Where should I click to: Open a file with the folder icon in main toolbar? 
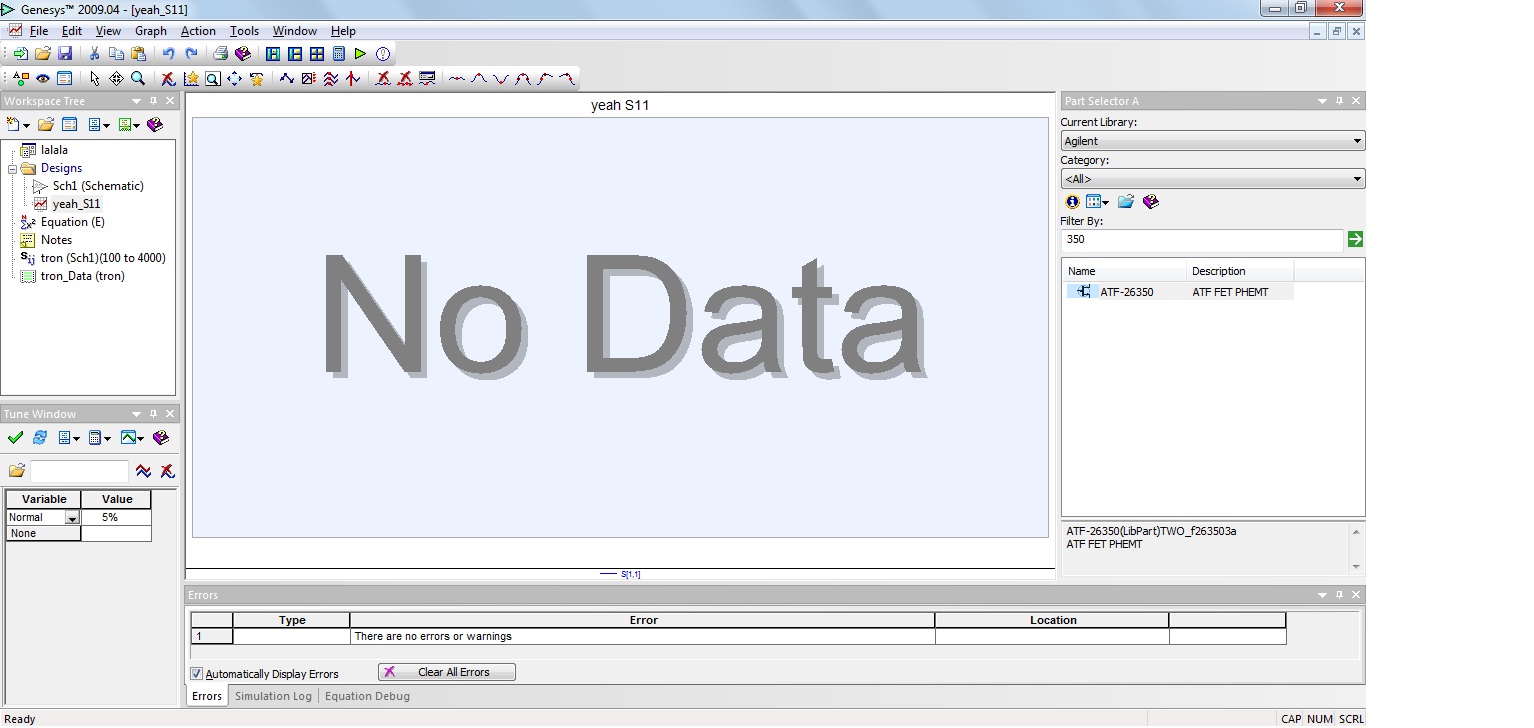pyautogui.click(x=42, y=54)
